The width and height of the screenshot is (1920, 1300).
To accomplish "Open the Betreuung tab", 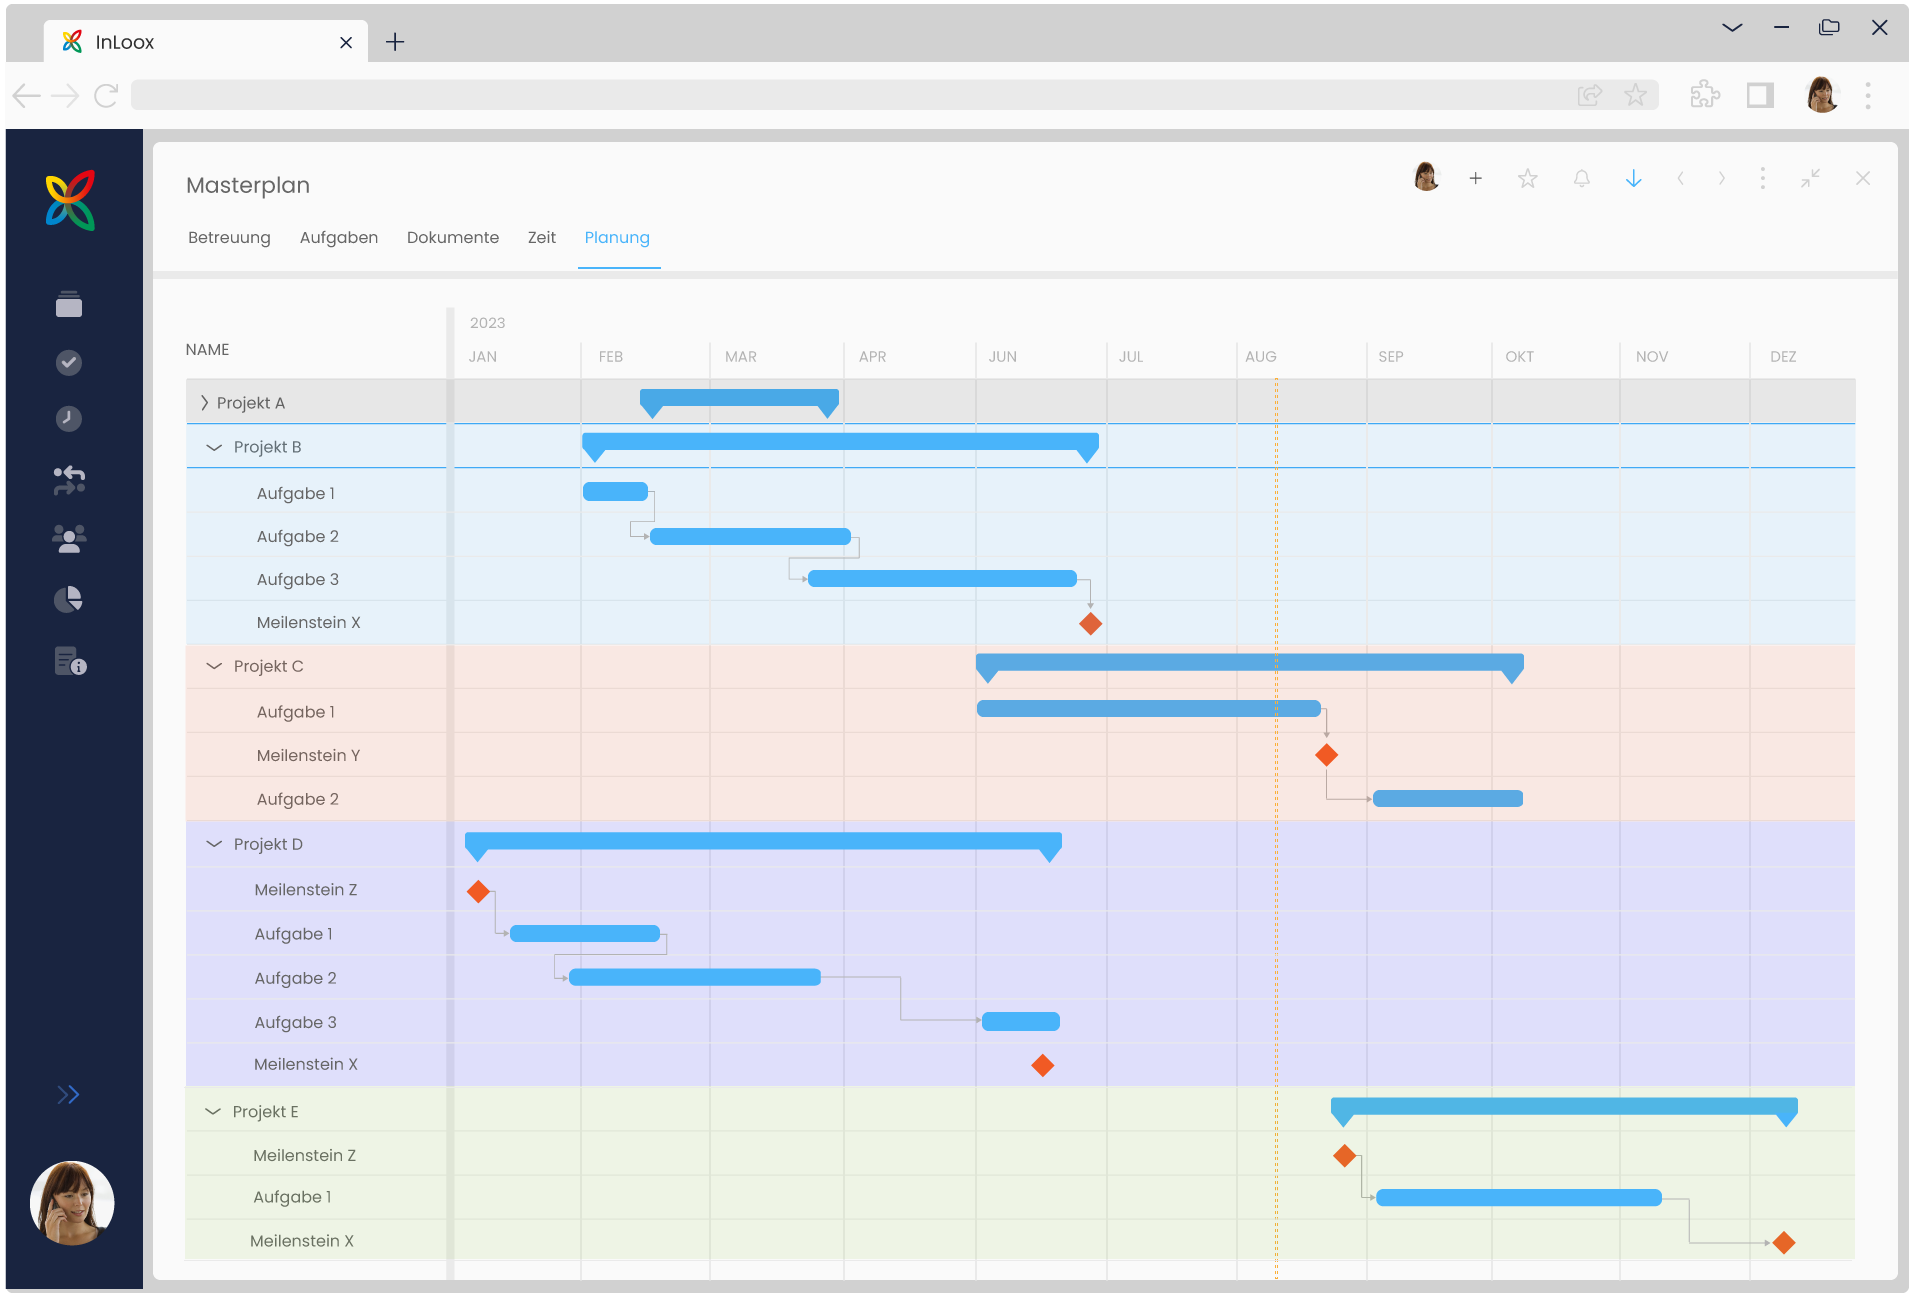I will tap(229, 238).
